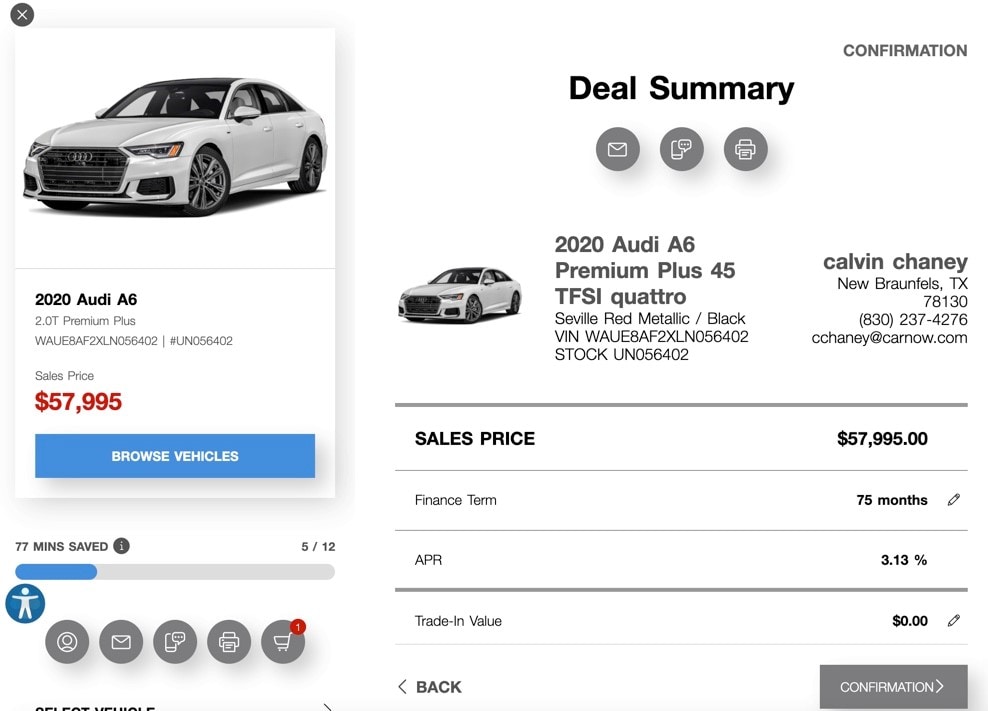This screenshot has height=711, width=988.
Task: Open the accessibility options icon
Action: click(25, 604)
